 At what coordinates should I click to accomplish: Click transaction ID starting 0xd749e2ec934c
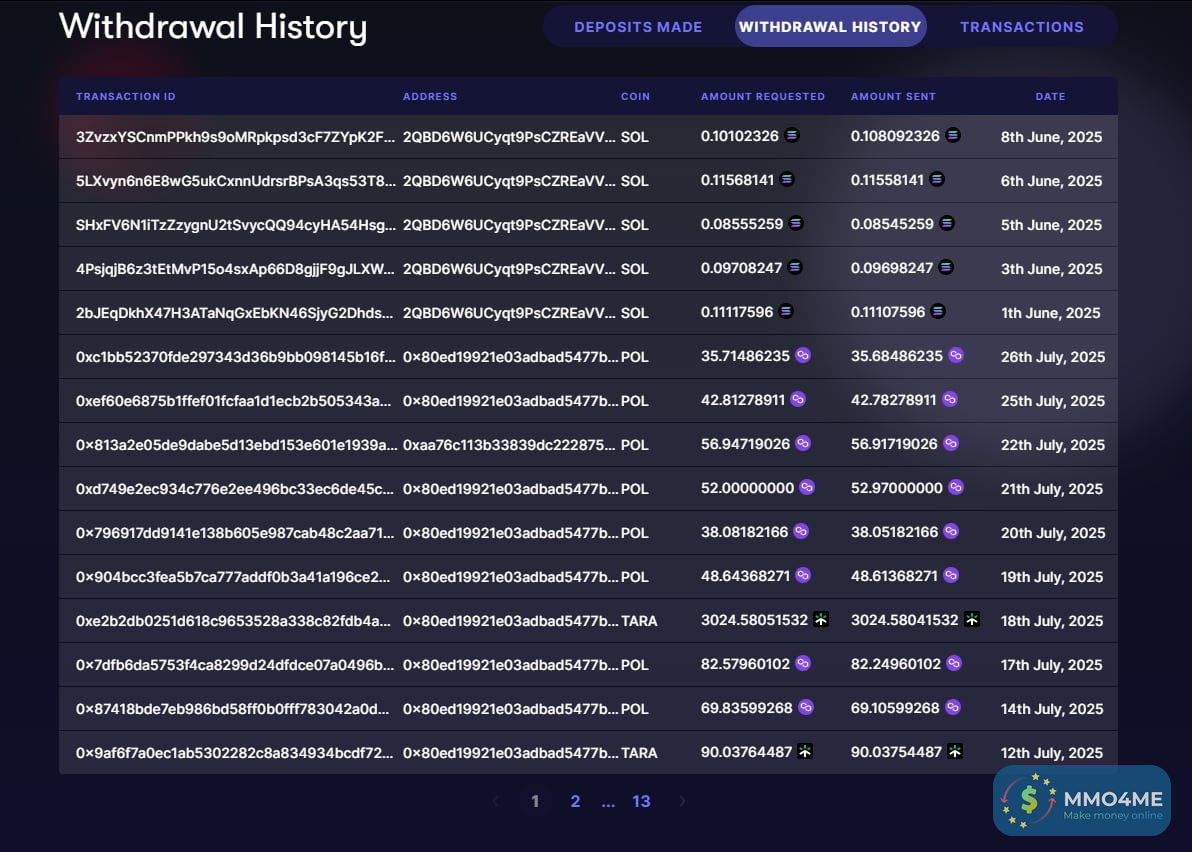click(x=235, y=489)
